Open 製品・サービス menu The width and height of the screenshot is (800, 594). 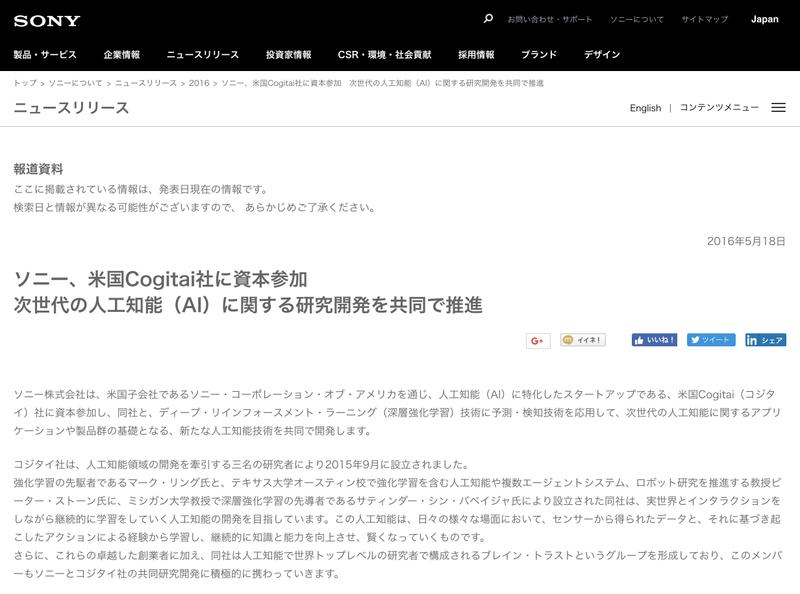[45, 55]
